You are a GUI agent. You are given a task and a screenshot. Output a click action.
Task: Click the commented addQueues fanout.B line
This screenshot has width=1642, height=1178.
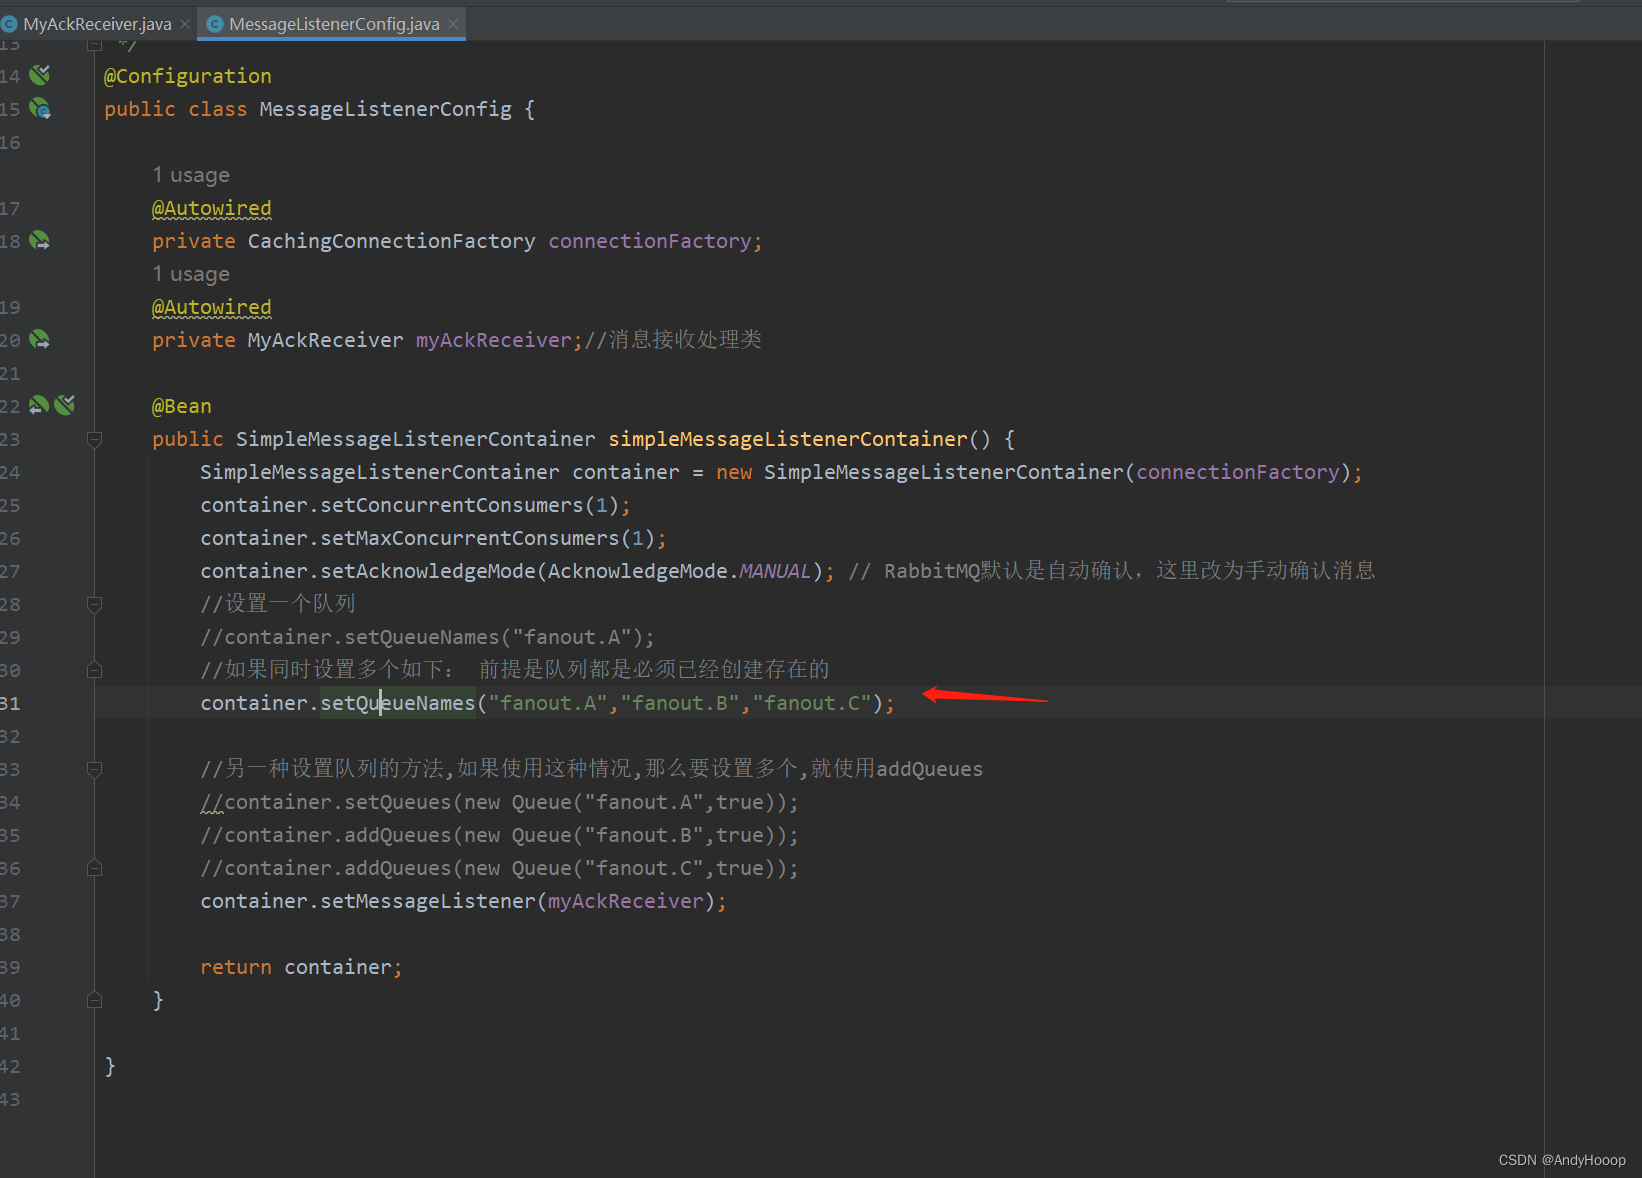pyautogui.click(x=500, y=835)
